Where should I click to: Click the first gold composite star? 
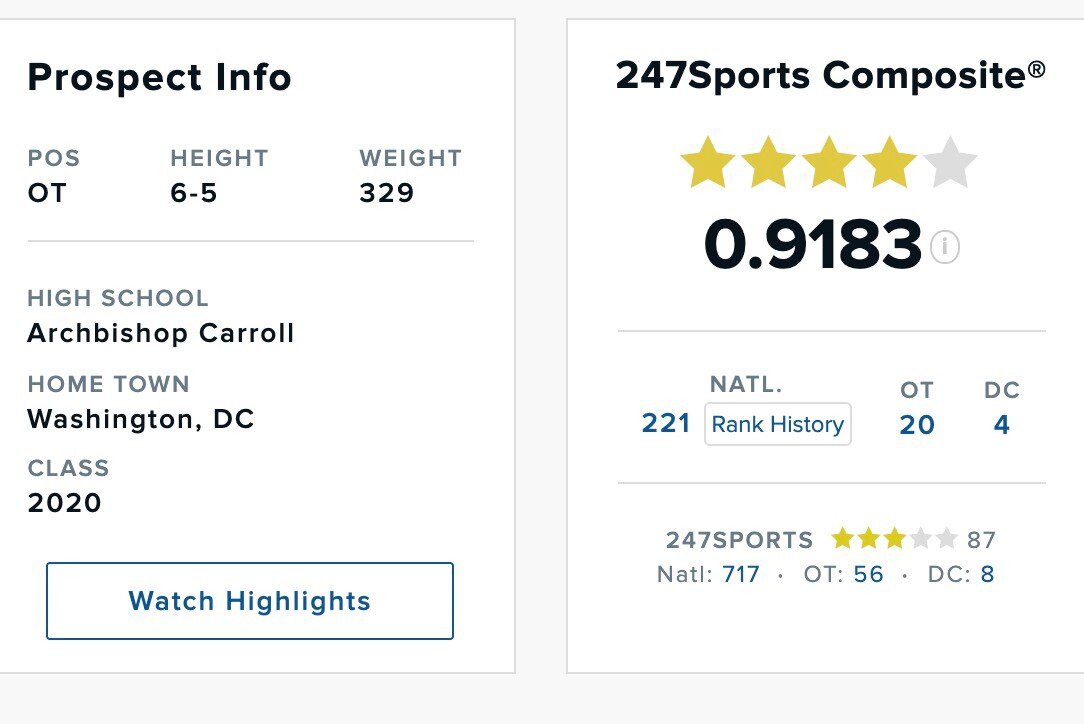coord(707,164)
